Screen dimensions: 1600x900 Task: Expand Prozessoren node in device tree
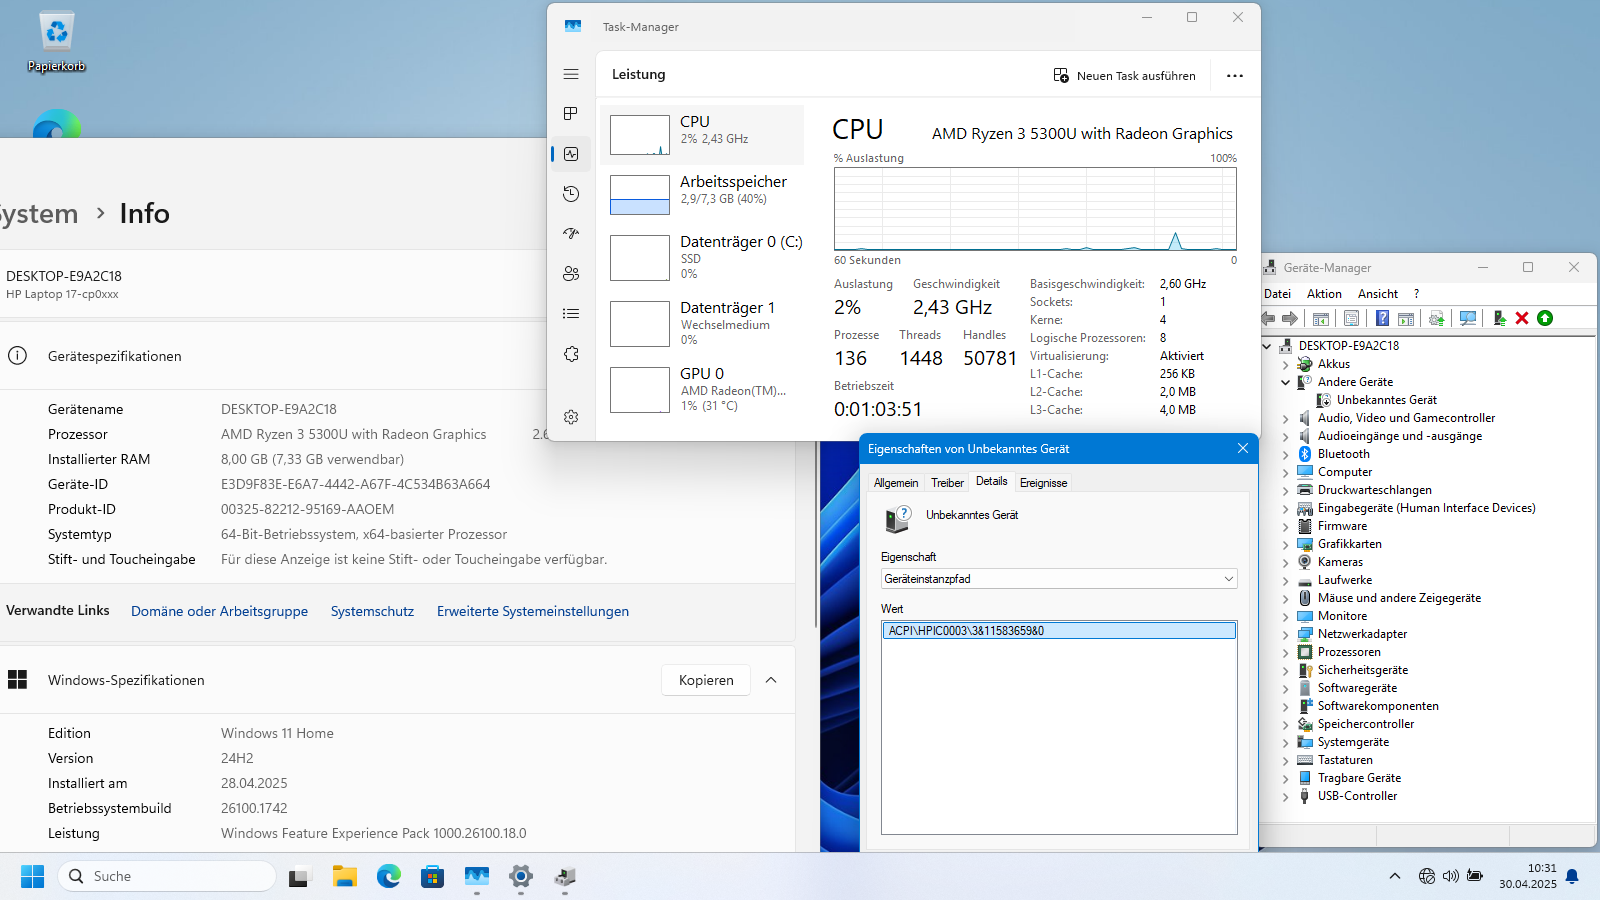[1286, 652]
